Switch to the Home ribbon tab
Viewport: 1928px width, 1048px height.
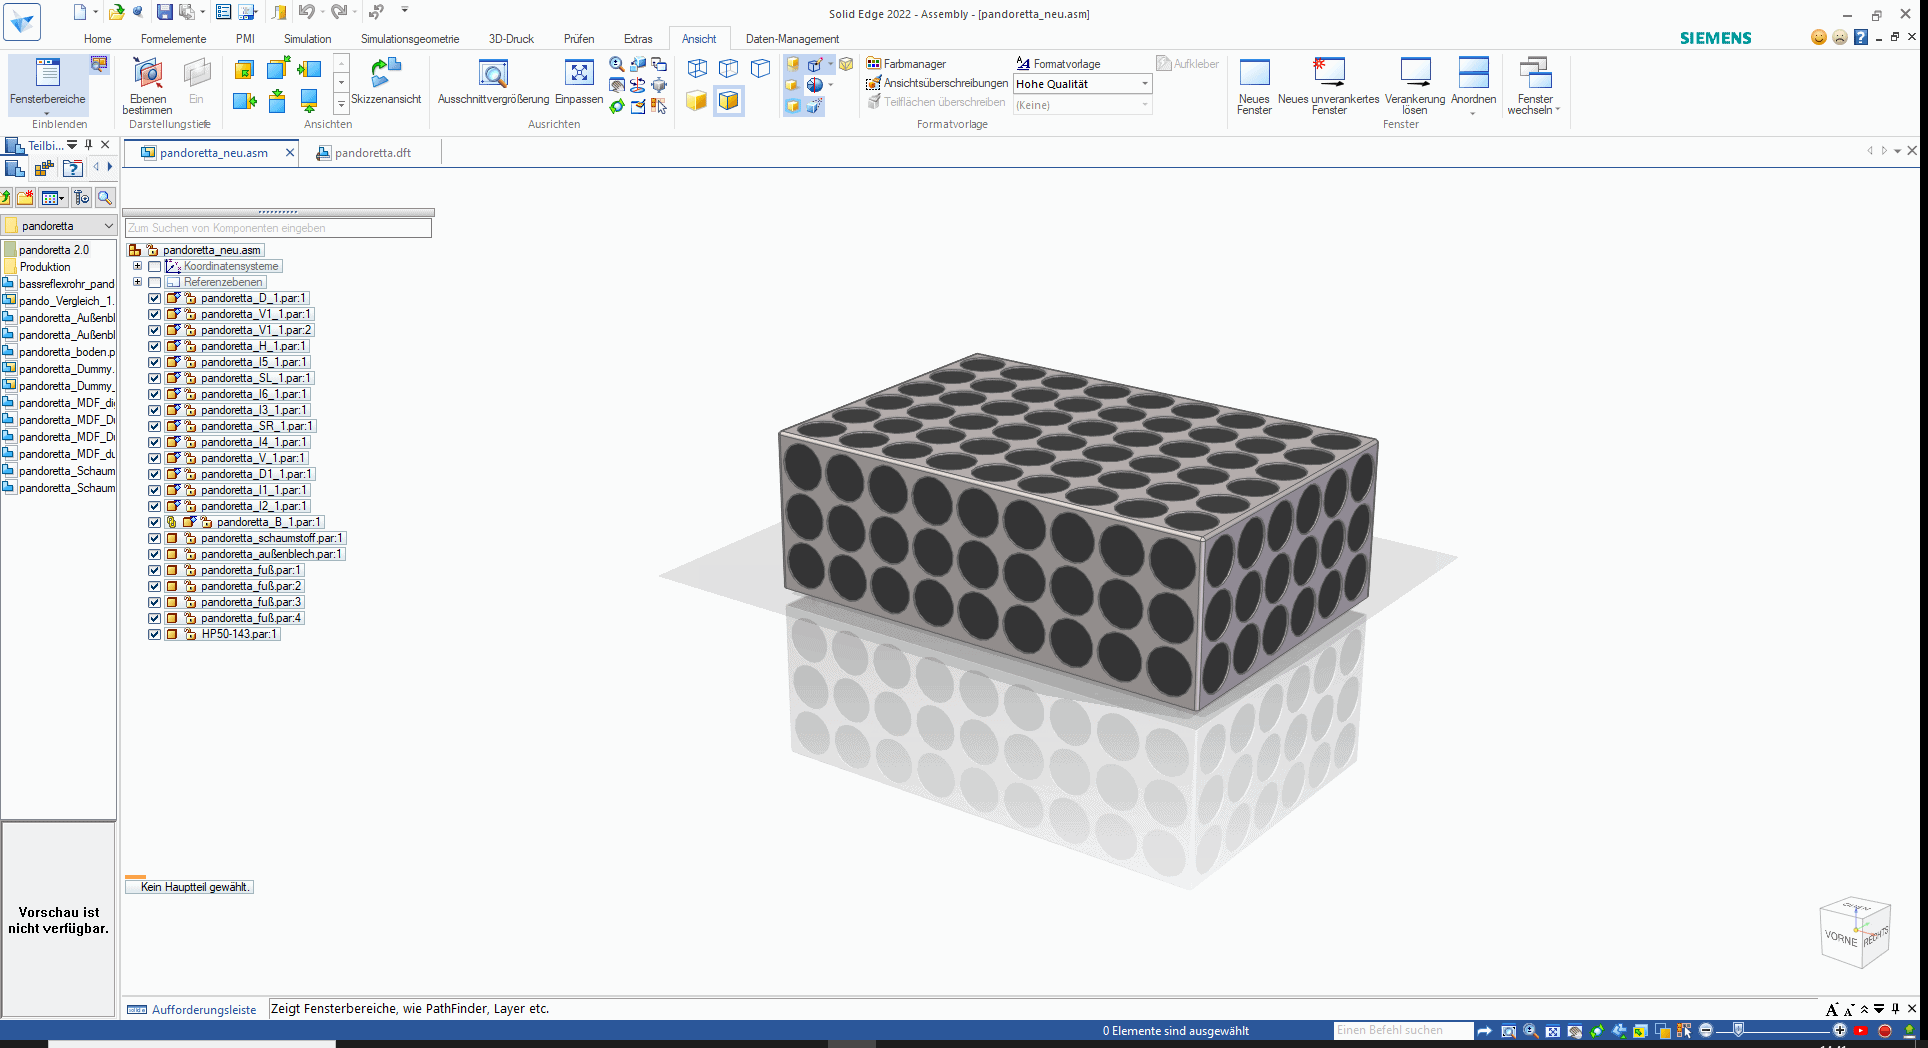click(97, 39)
